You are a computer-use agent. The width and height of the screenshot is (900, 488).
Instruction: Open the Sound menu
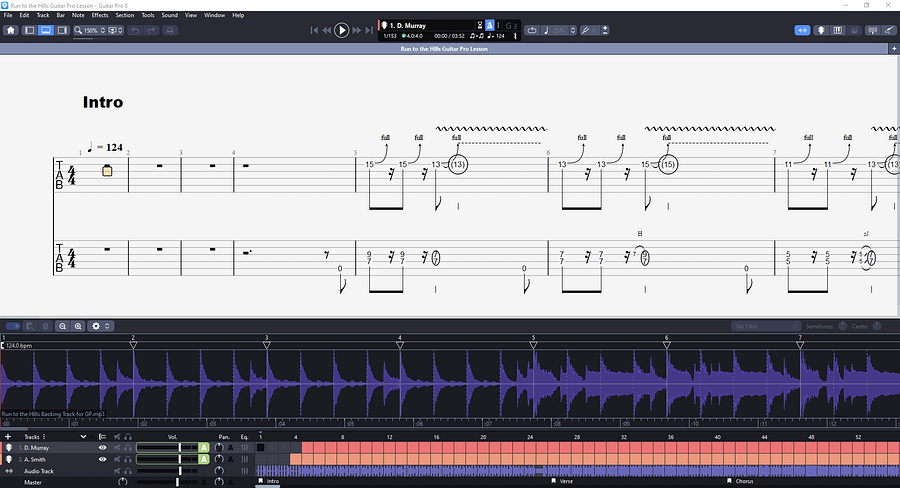pyautogui.click(x=169, y=16)
